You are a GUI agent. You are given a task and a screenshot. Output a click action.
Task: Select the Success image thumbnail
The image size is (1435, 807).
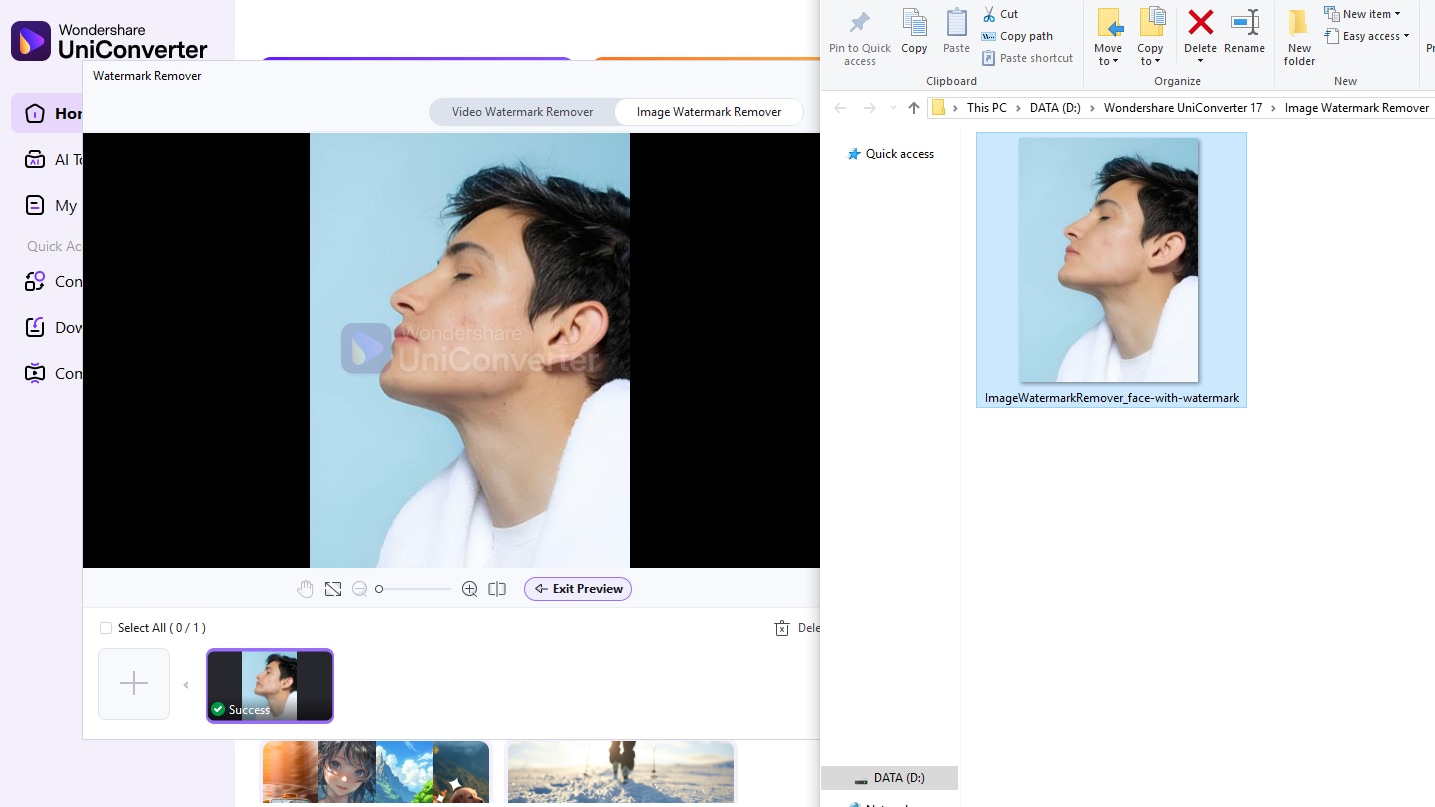pos(270,685)
